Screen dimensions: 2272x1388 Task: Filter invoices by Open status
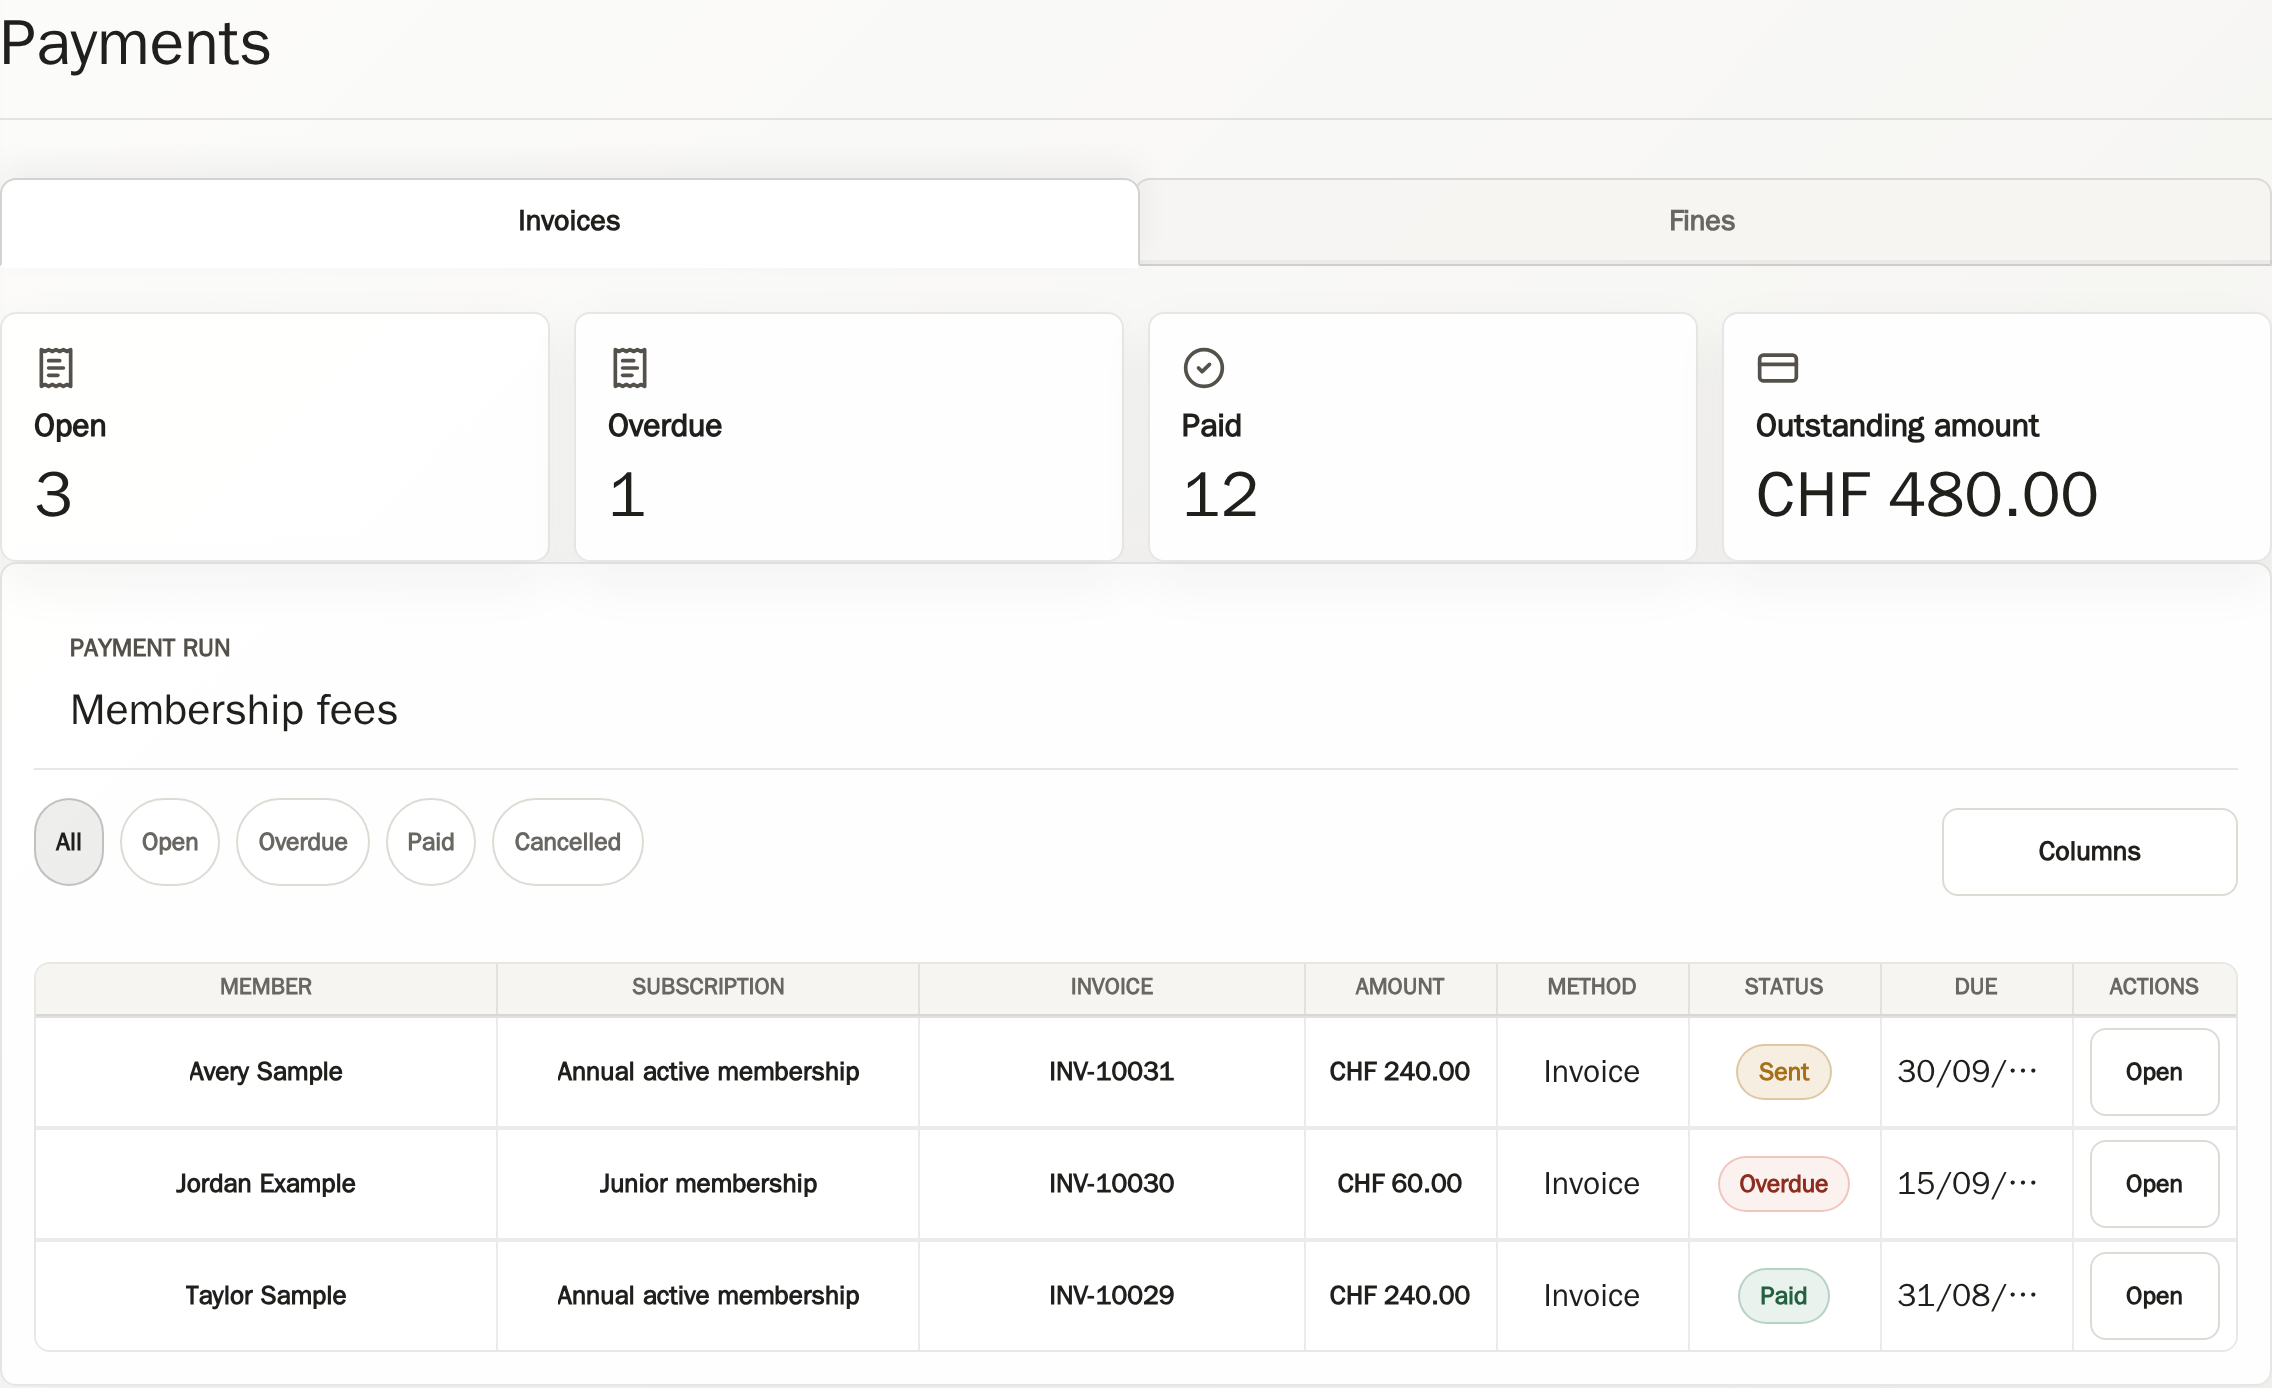pyautogui.click(x=170, y=842)
